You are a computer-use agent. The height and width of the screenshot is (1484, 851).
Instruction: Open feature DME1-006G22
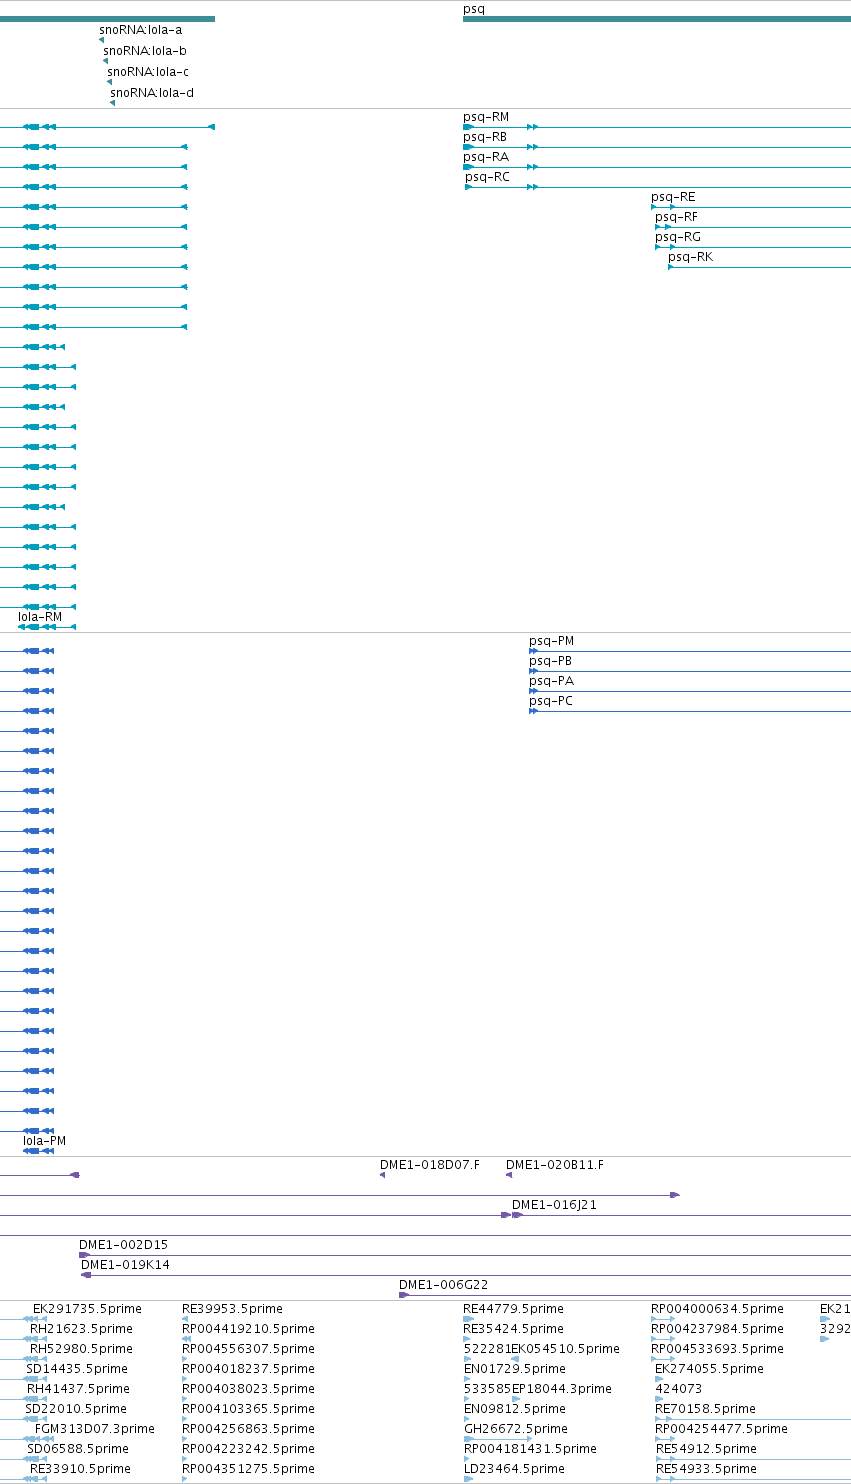tap(444, 1285)
